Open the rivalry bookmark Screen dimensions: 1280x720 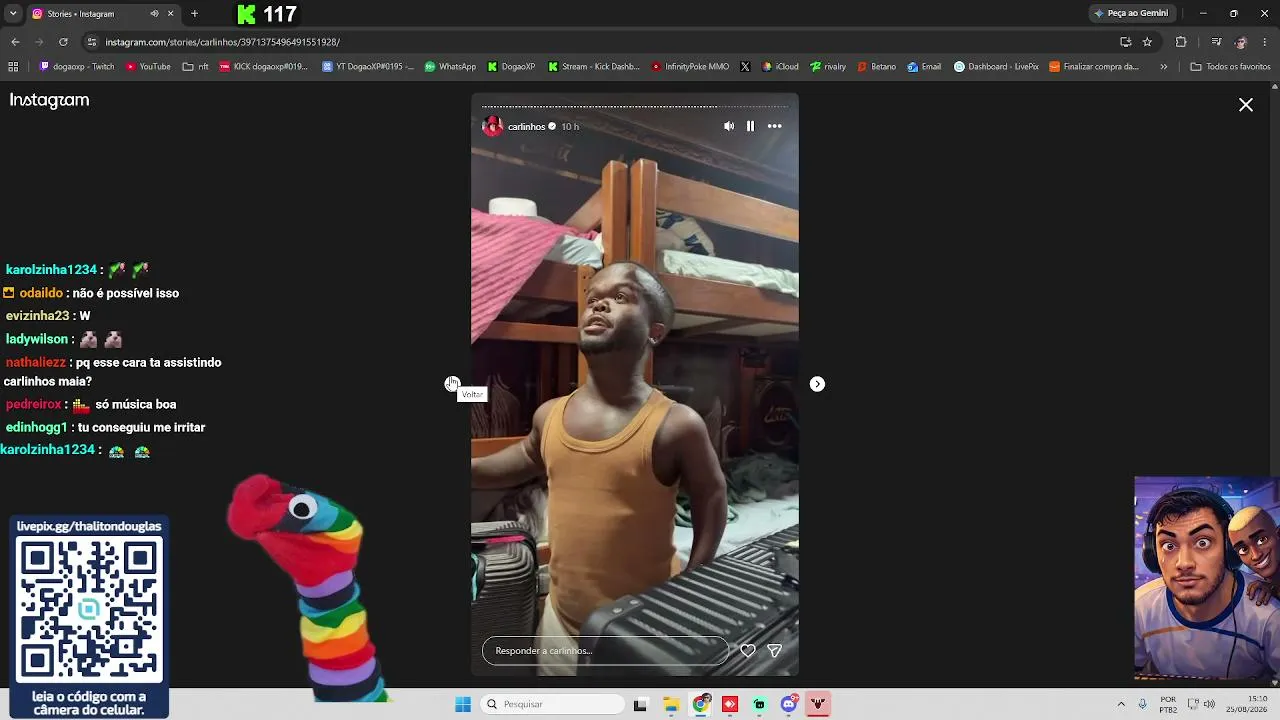[828, 67]
